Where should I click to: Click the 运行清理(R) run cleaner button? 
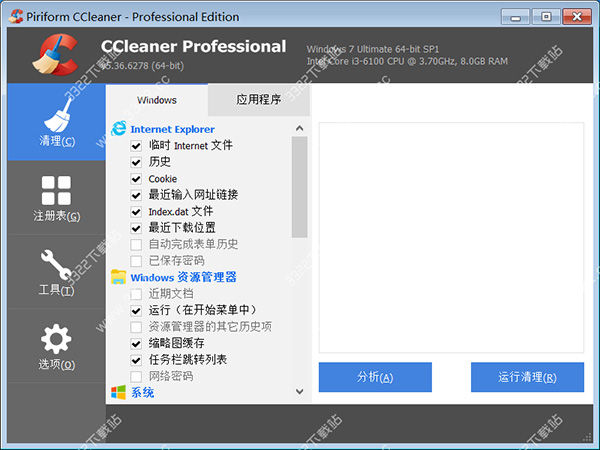pos(527,377)
